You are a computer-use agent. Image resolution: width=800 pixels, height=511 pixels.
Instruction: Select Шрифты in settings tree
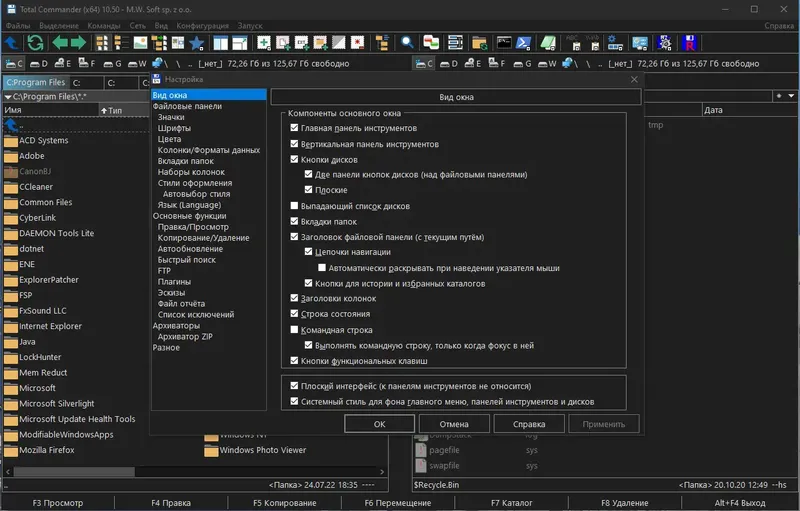(x=174, y=128)
